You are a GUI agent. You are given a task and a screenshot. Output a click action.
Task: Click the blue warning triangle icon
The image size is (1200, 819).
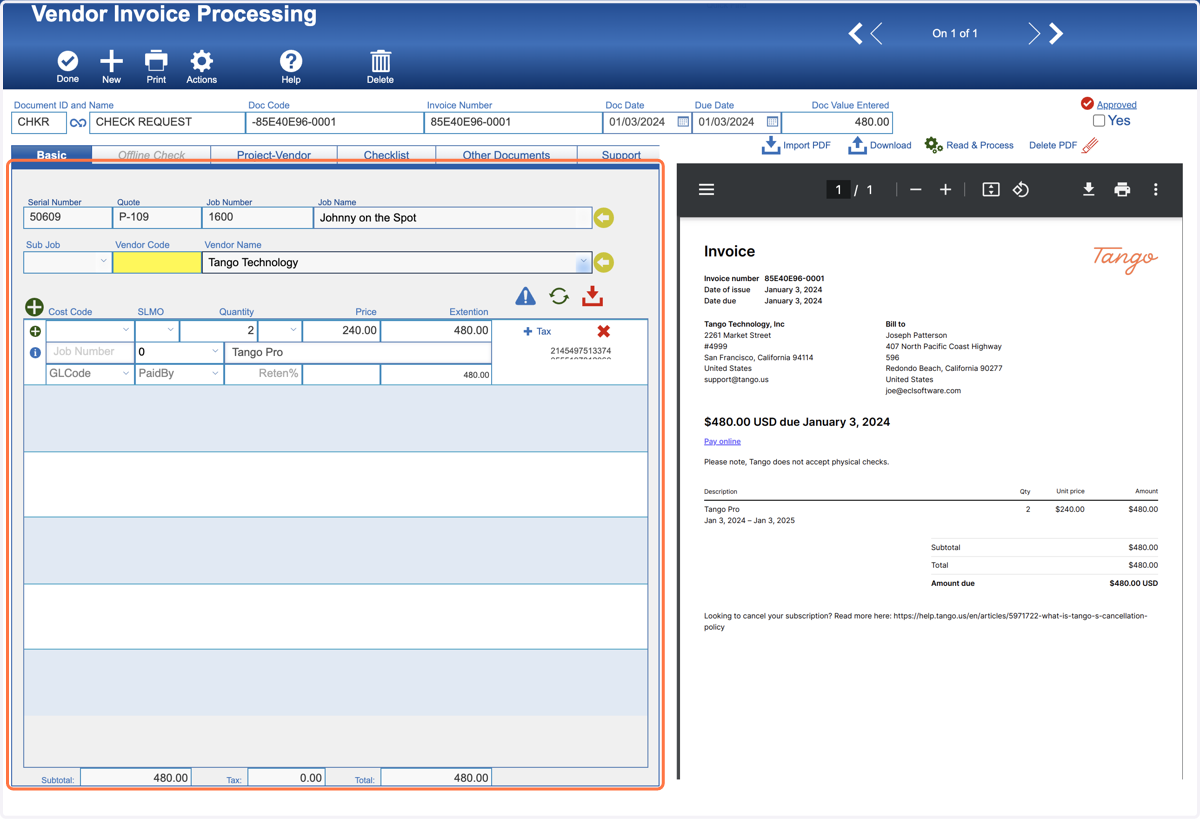(x=525, y=296)
